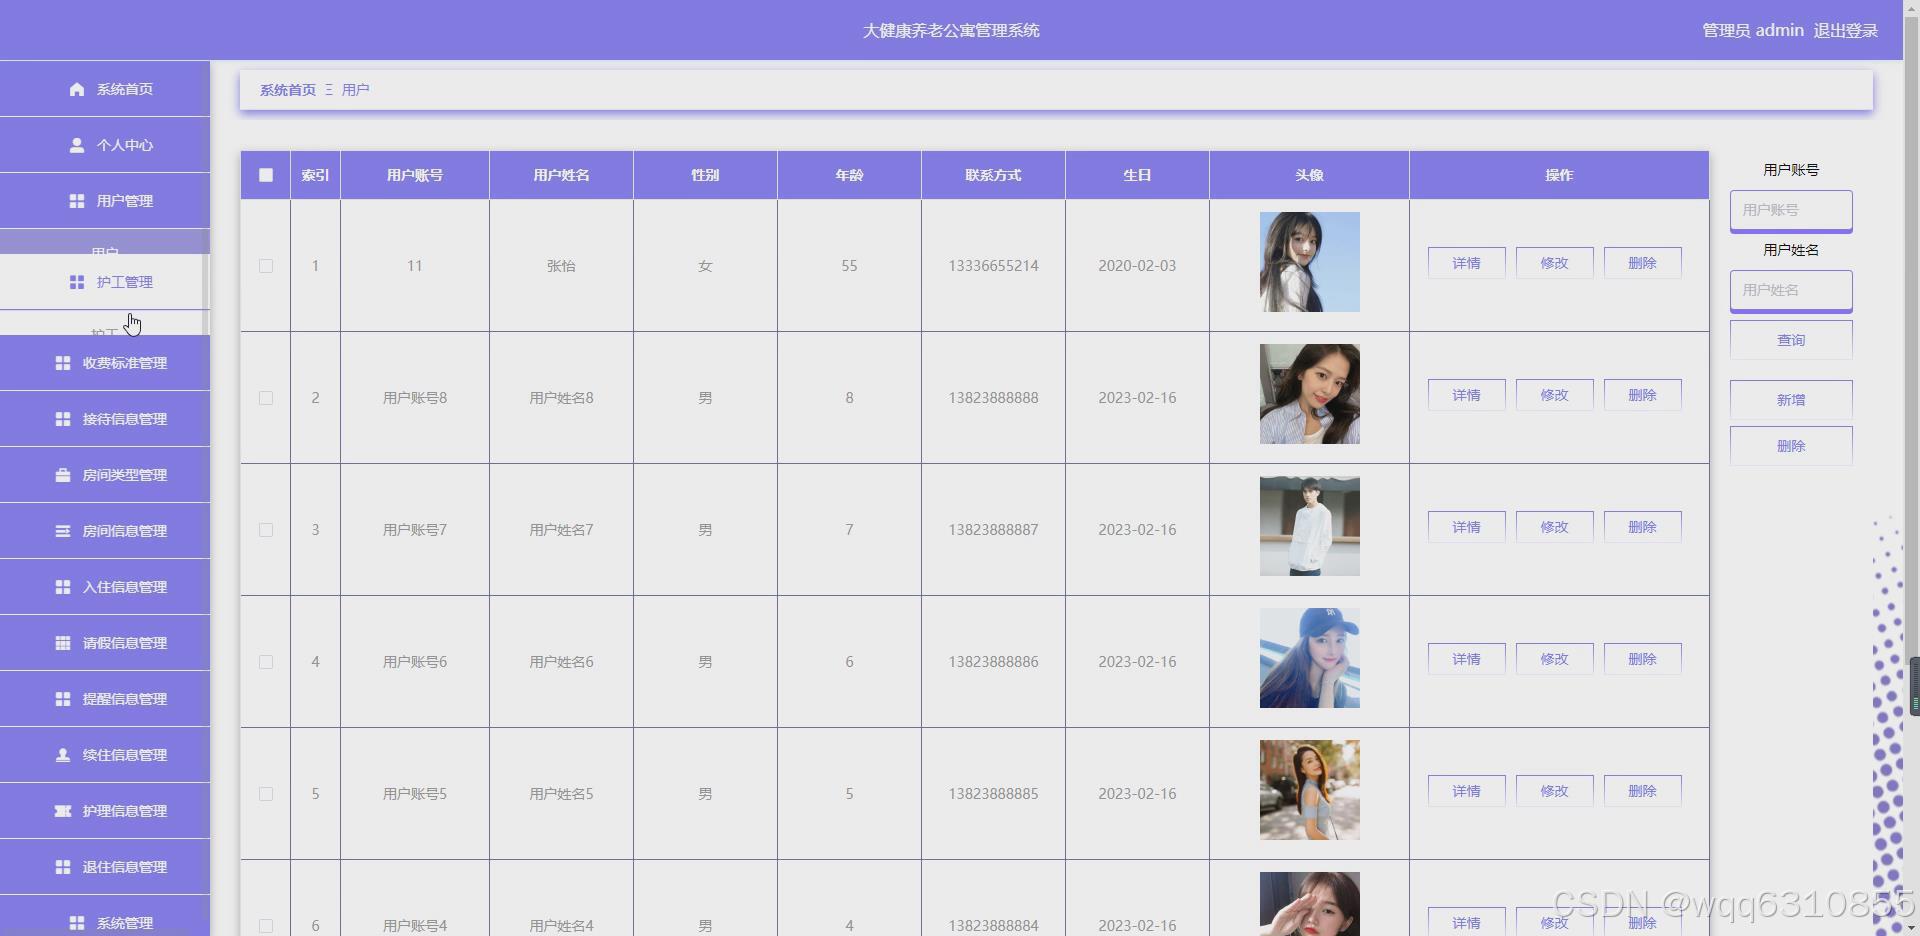Click 新增 button to add user
This screenshot has width=1920, height=936.
(1791, 400)
